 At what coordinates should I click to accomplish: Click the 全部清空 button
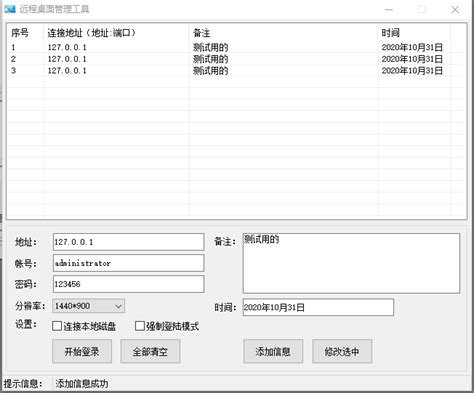150,351
